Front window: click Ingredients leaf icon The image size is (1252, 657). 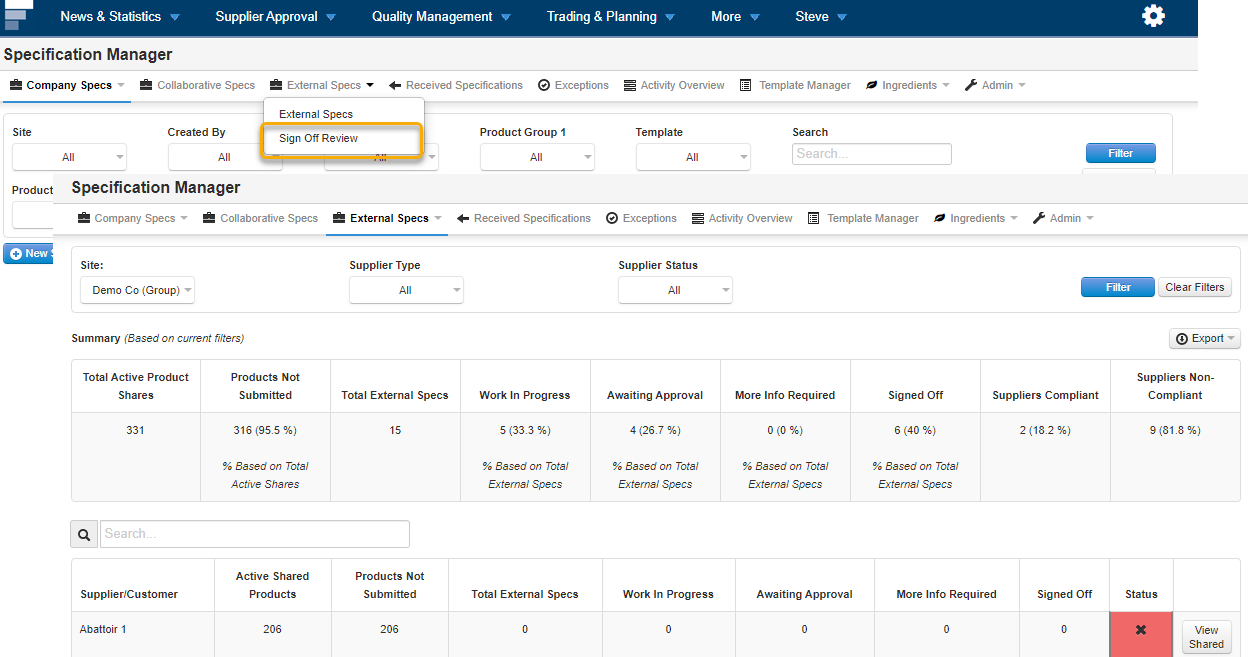(x=940, y=218)
